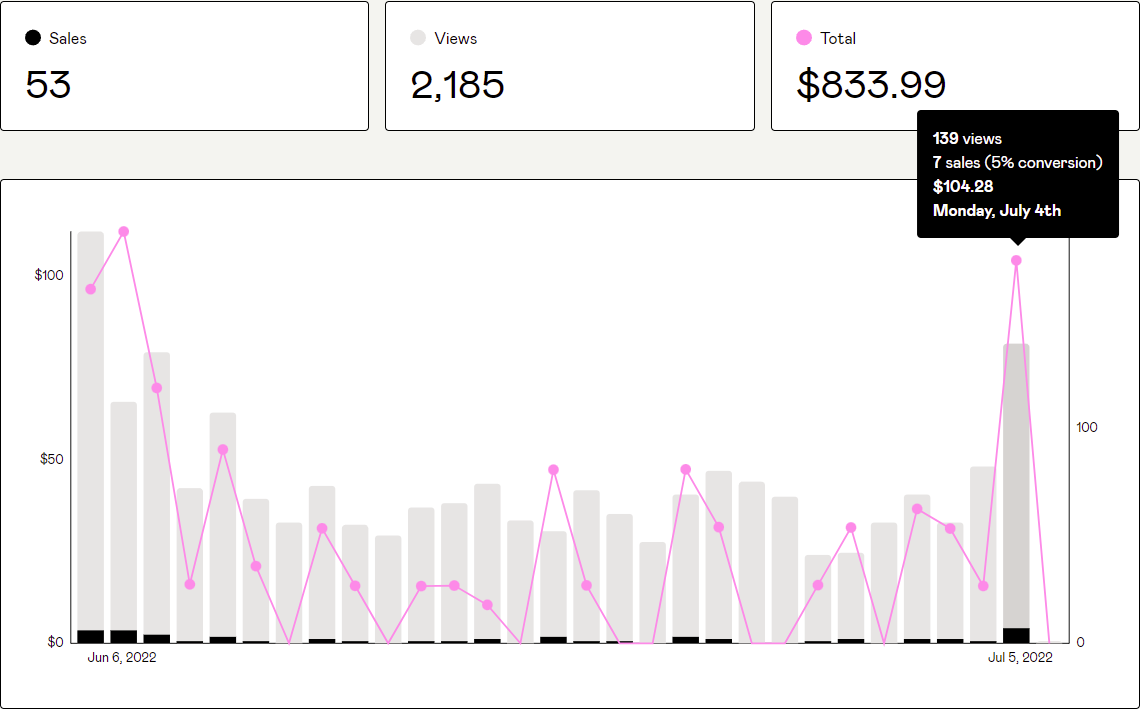Click the black Sales legend dot

(33, 38)
